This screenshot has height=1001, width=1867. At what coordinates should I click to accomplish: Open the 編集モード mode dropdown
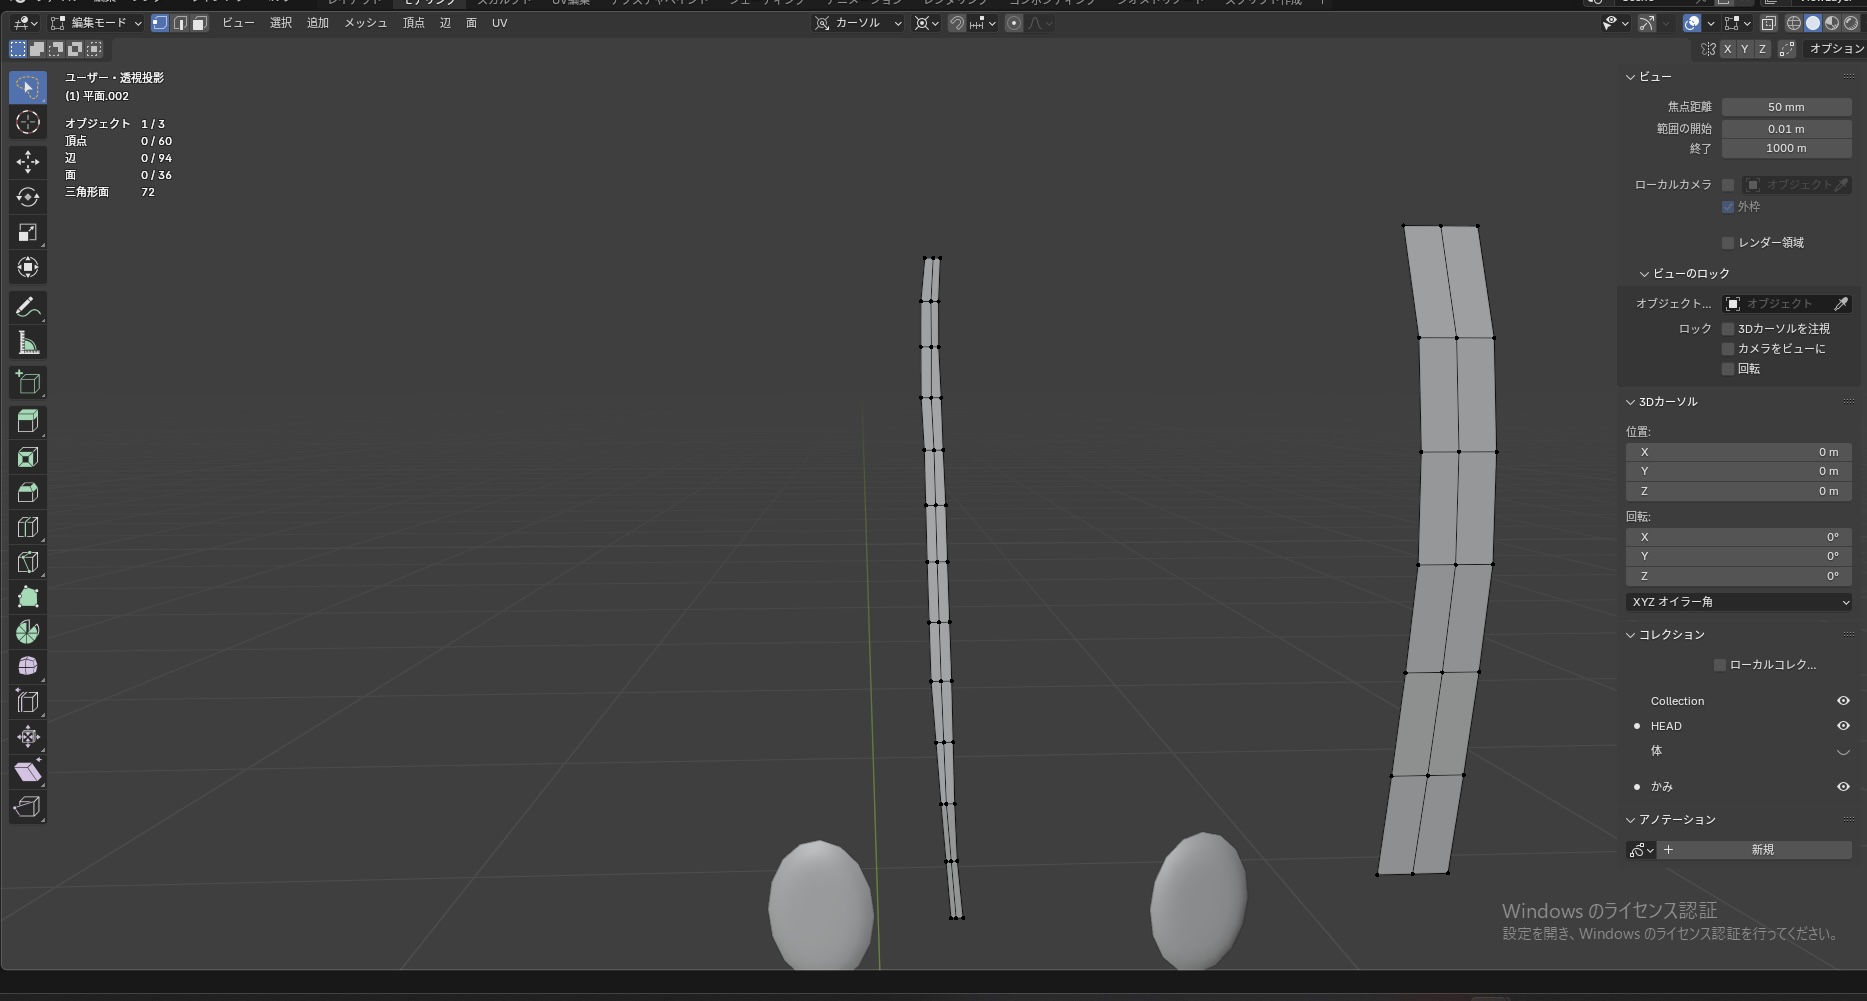click(x=97, y=23)
